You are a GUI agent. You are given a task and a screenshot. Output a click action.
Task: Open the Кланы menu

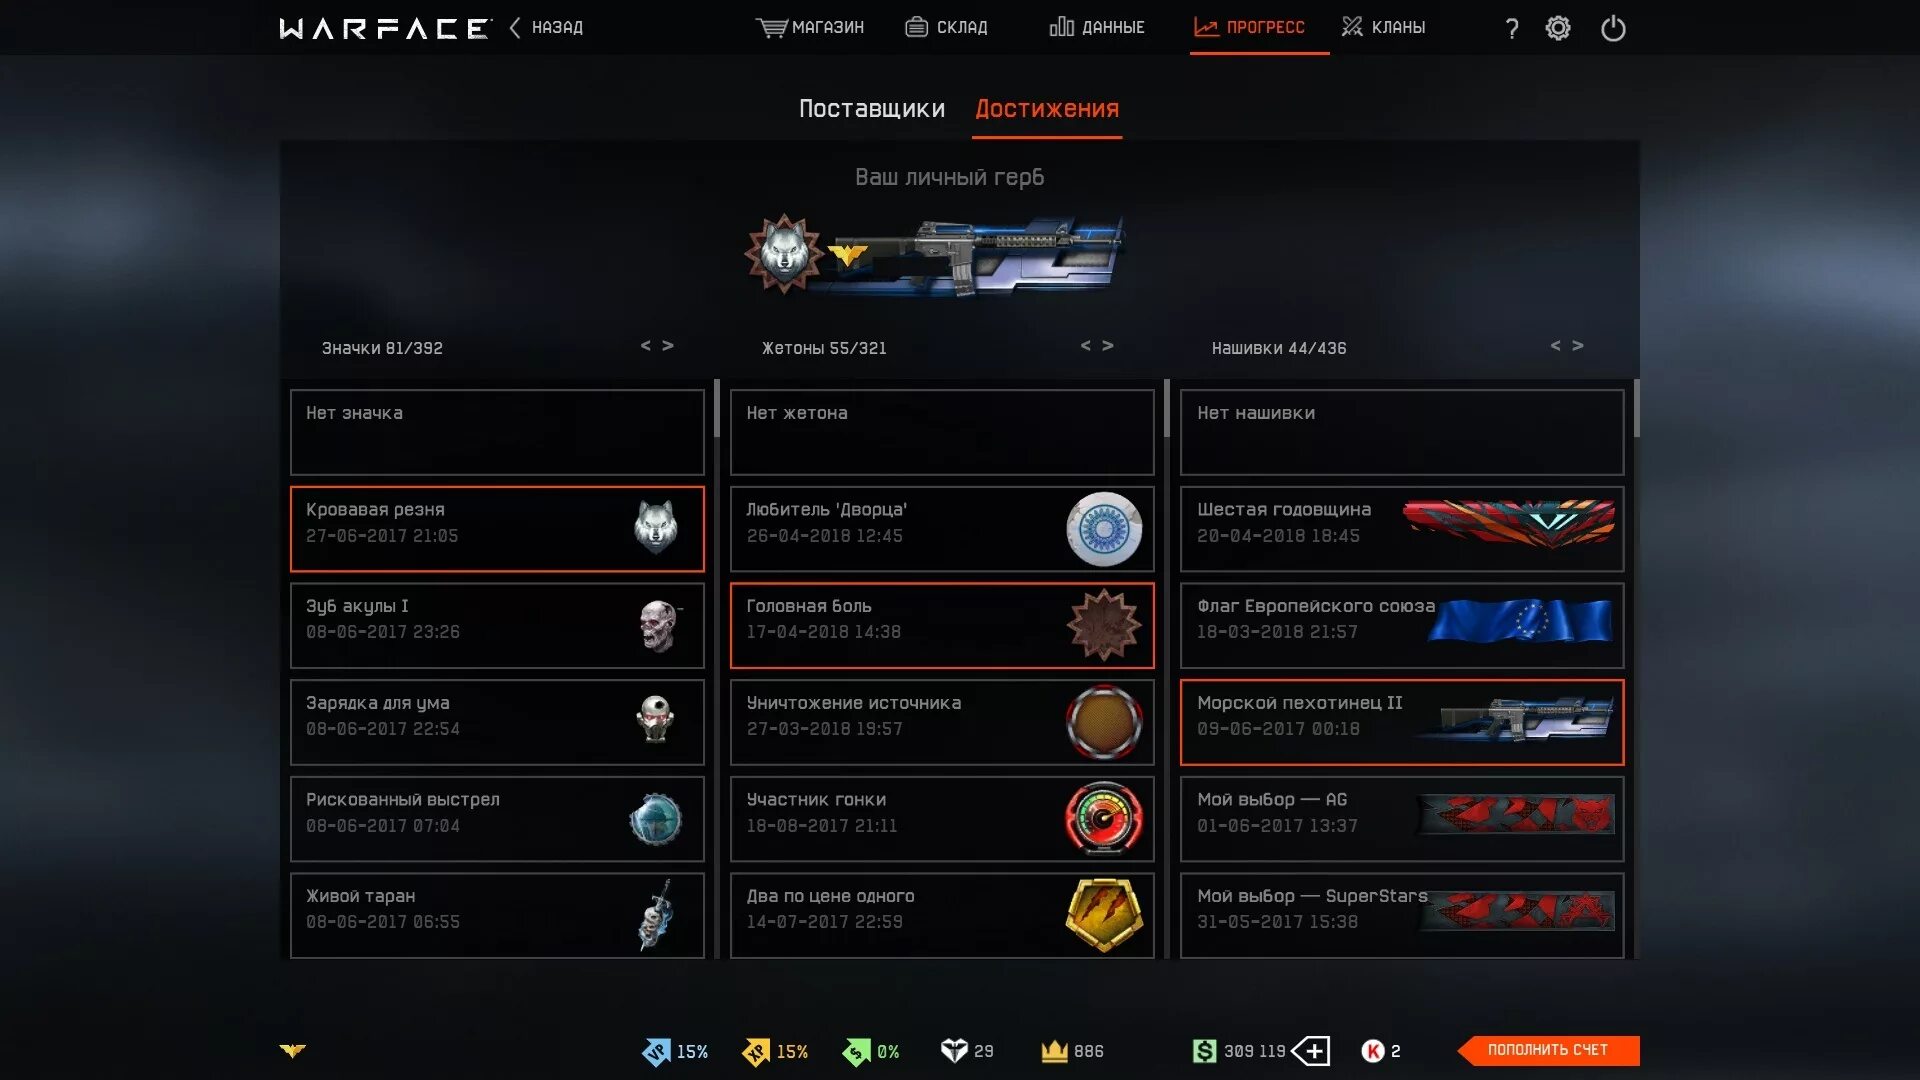pyautogui.click(x=1384, y=27)
